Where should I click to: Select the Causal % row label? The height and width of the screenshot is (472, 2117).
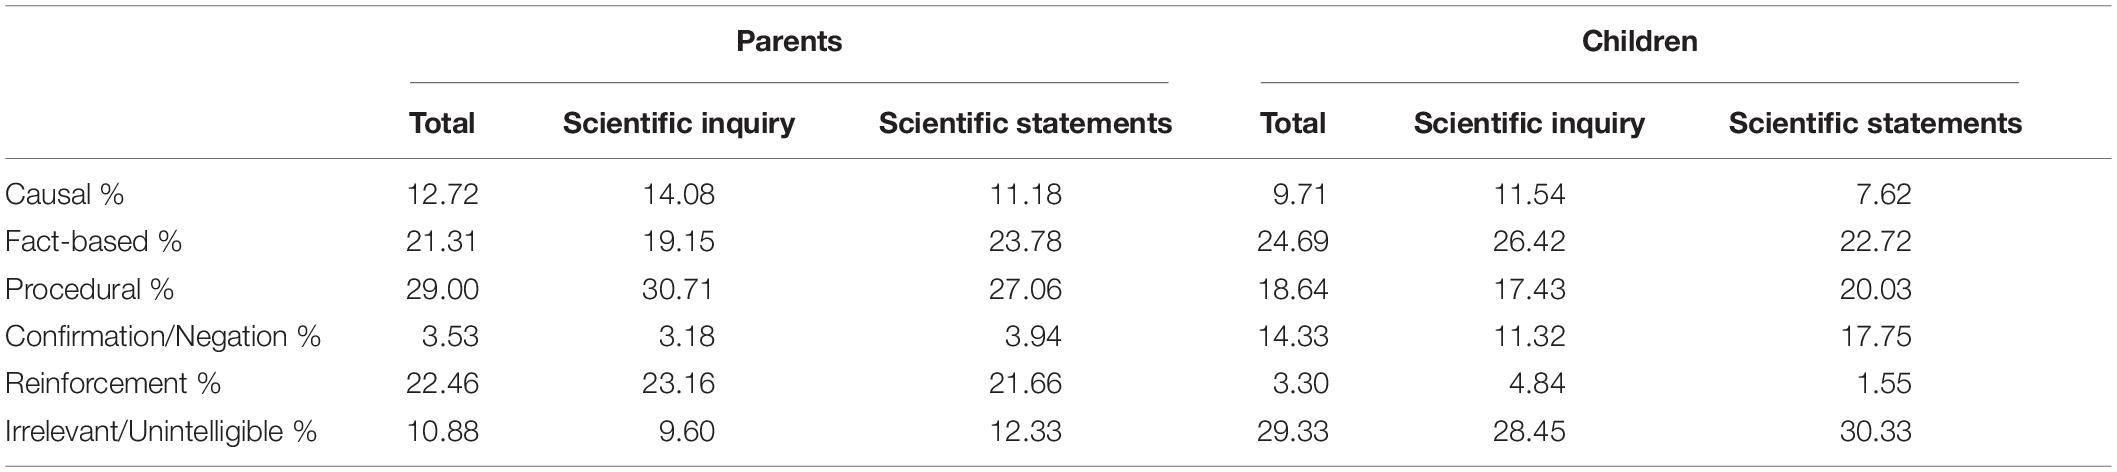pyautogui.click(x=64, y=194)
